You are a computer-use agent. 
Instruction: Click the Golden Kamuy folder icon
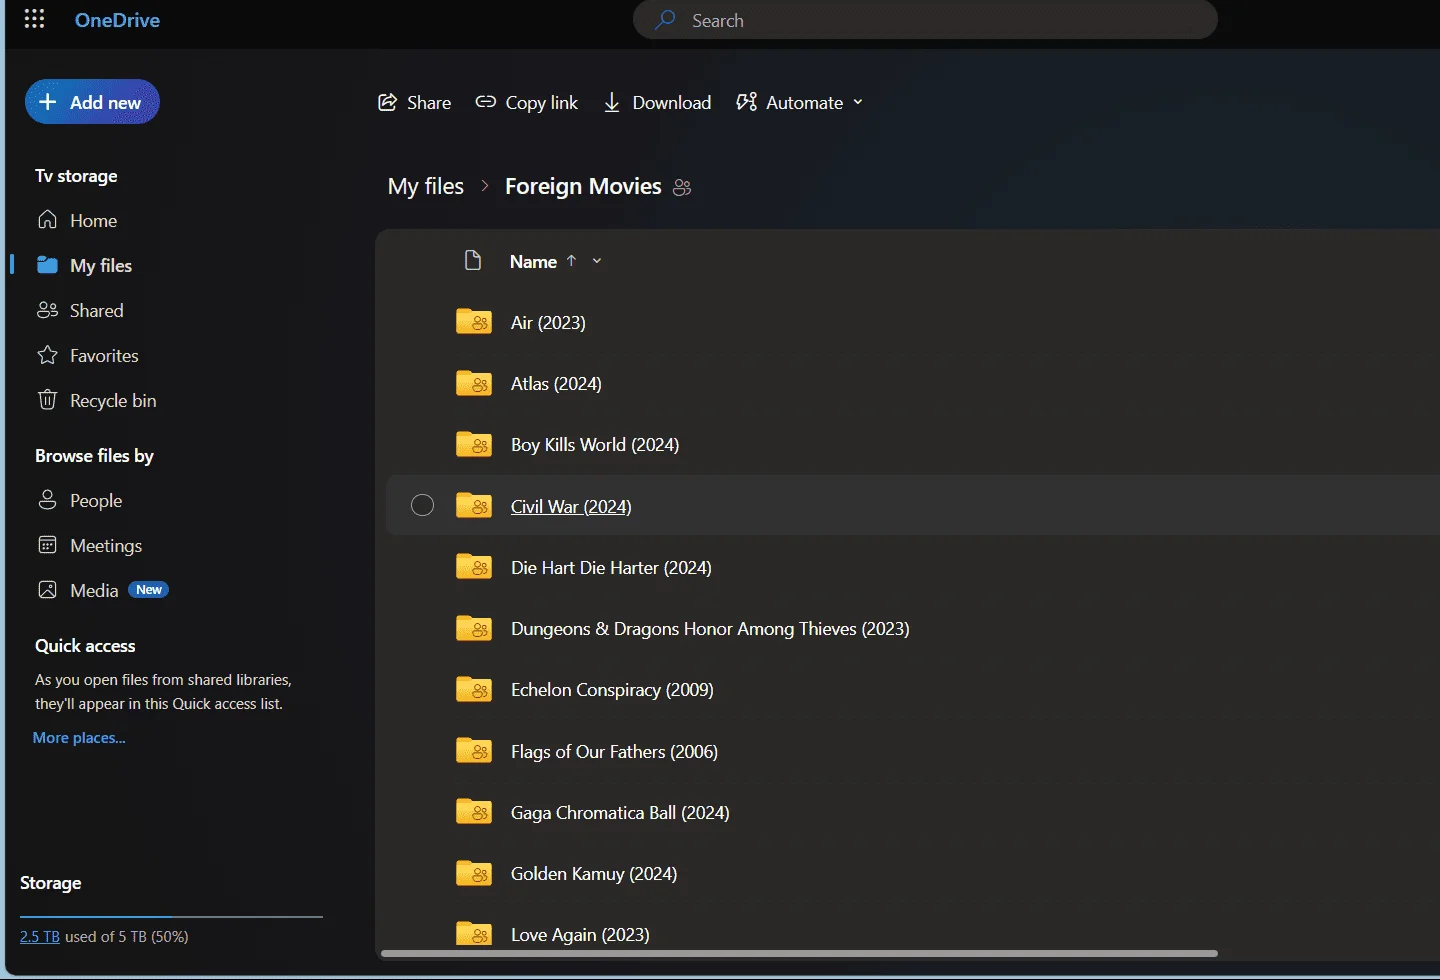(474, 873)
